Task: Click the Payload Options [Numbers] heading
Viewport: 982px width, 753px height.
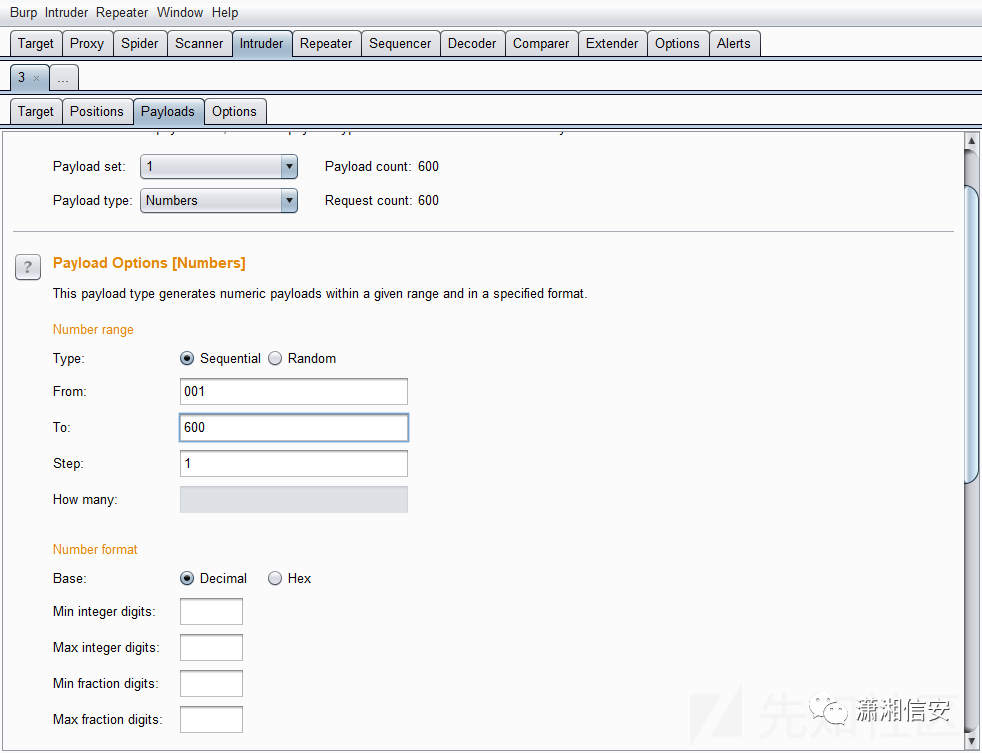Action: click(149, 263)
